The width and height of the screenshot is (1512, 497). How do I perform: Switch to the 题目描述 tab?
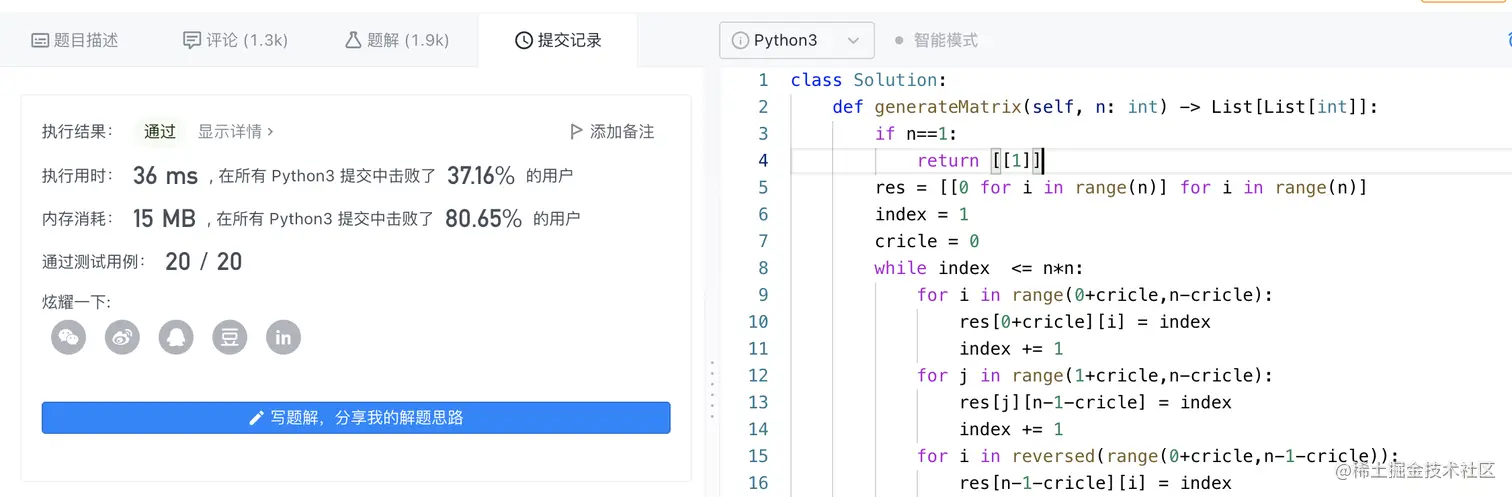75,40
